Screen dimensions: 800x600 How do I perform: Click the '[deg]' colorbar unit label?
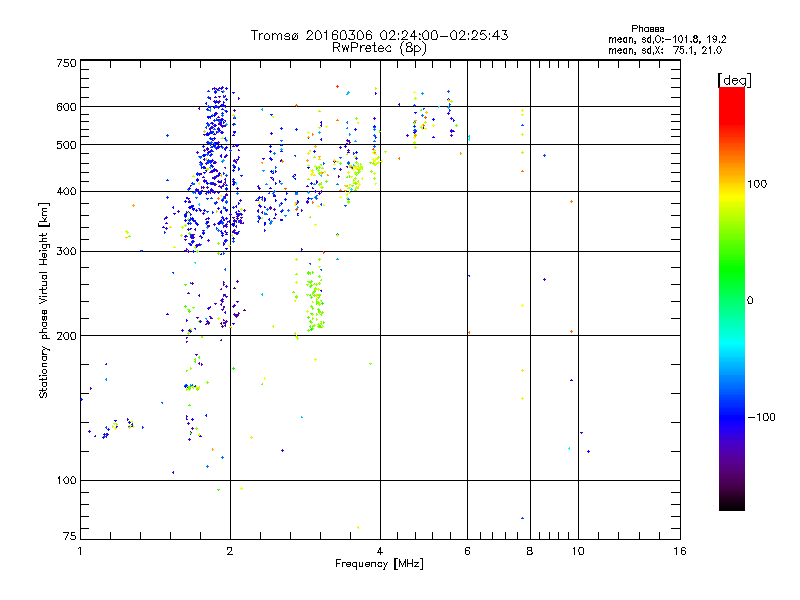click(x=734, y=80)
